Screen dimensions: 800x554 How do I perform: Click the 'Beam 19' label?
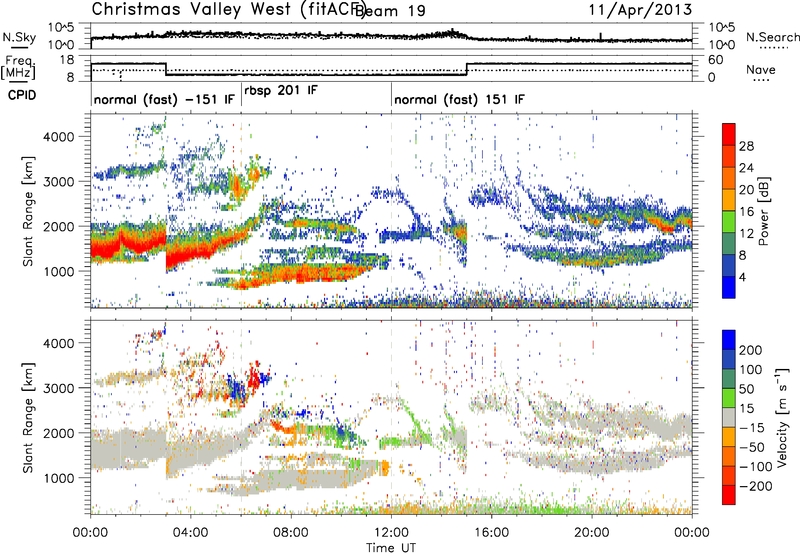pos(390,10)
